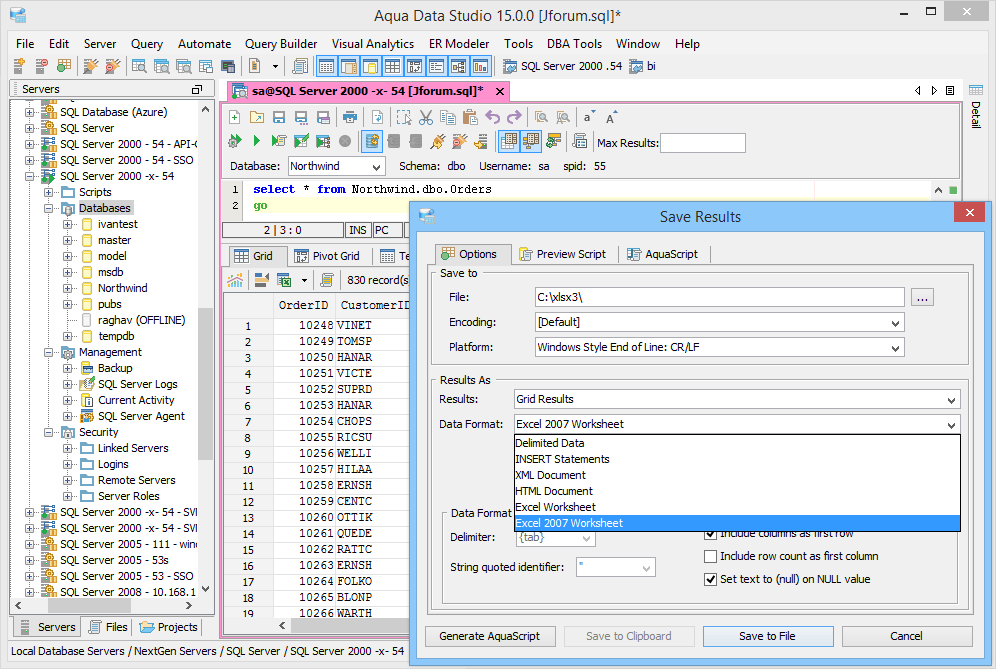The width and height of the screenshot is (996, 669).
Task: Open the Encoding dropdown
Action: pyautogui.click(x=895, y=323)
